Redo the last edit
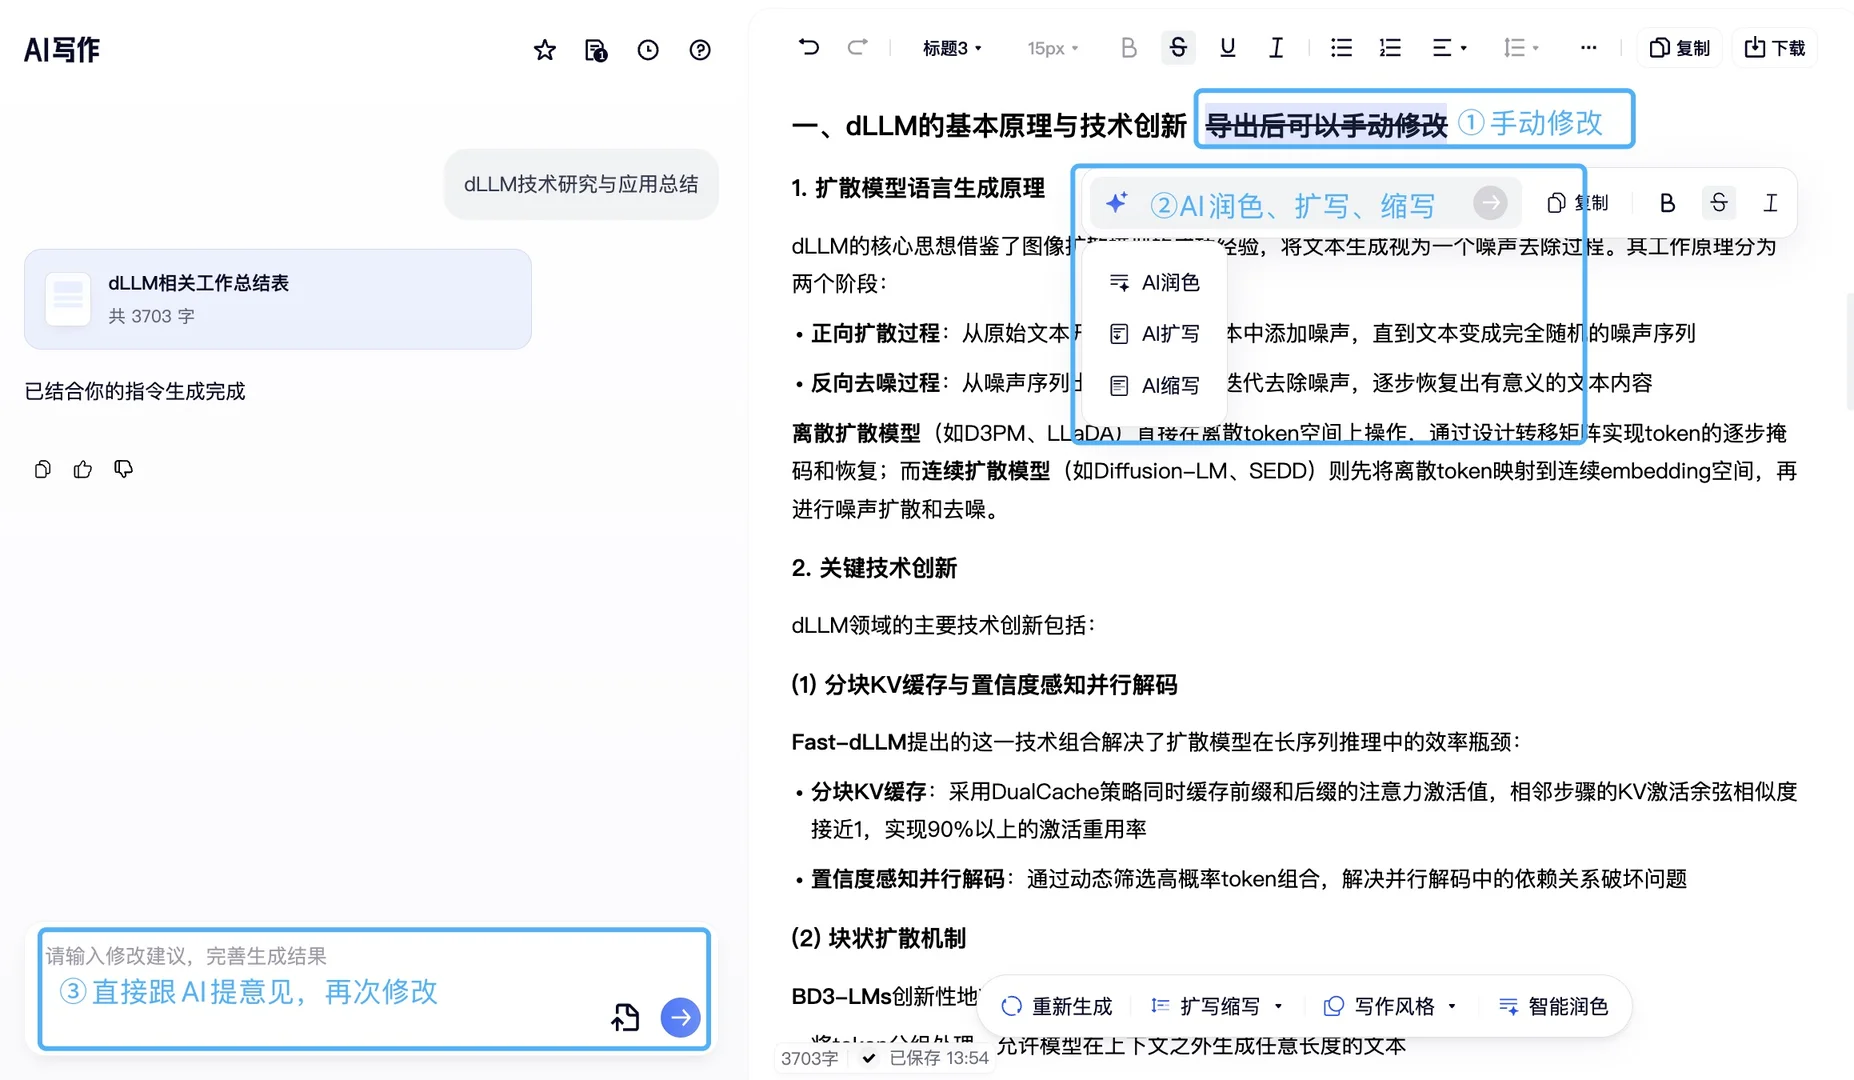 tap(857, 47)
